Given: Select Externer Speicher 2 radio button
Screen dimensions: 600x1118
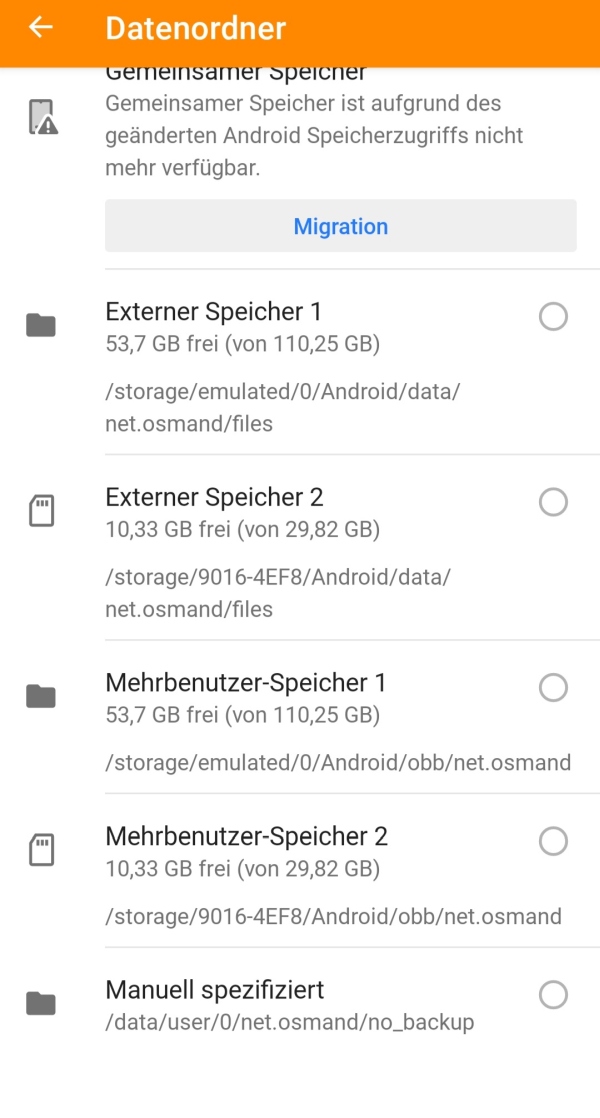Looking at the screenshot, I should [553, 502].
